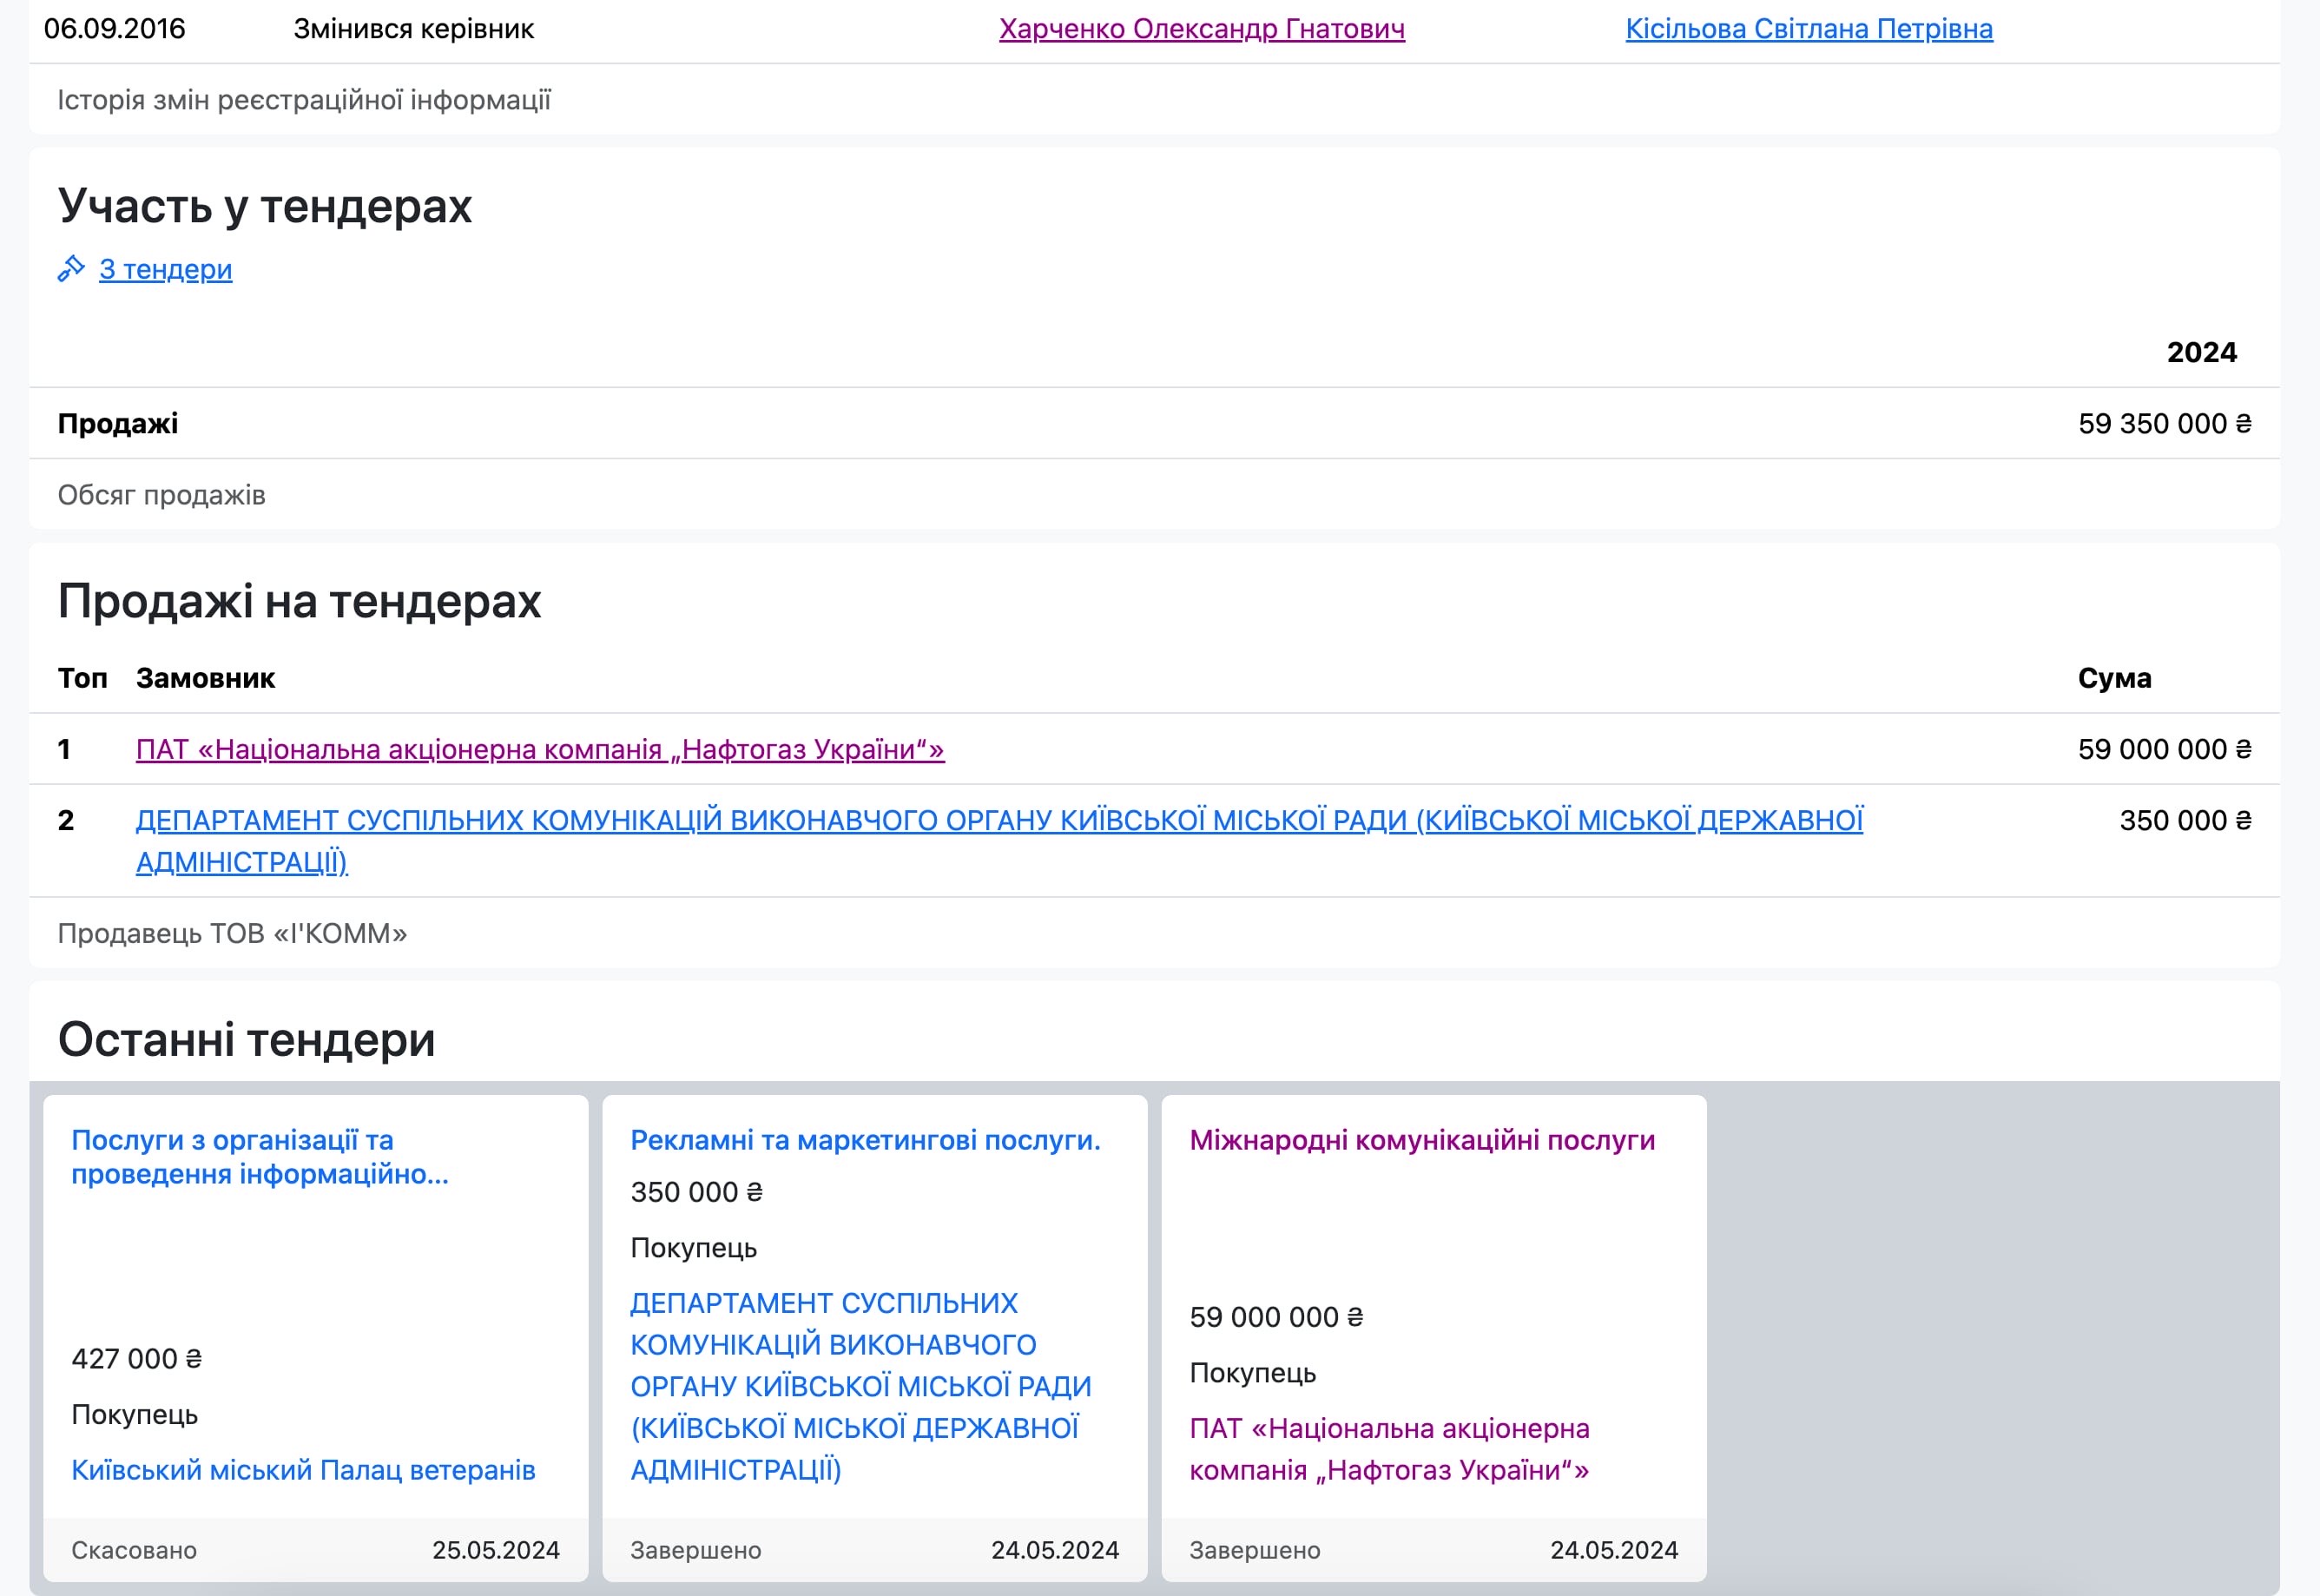The image size is (2320, 1596).
Task: Open the 3 тендери link
Action: [166, 269]
